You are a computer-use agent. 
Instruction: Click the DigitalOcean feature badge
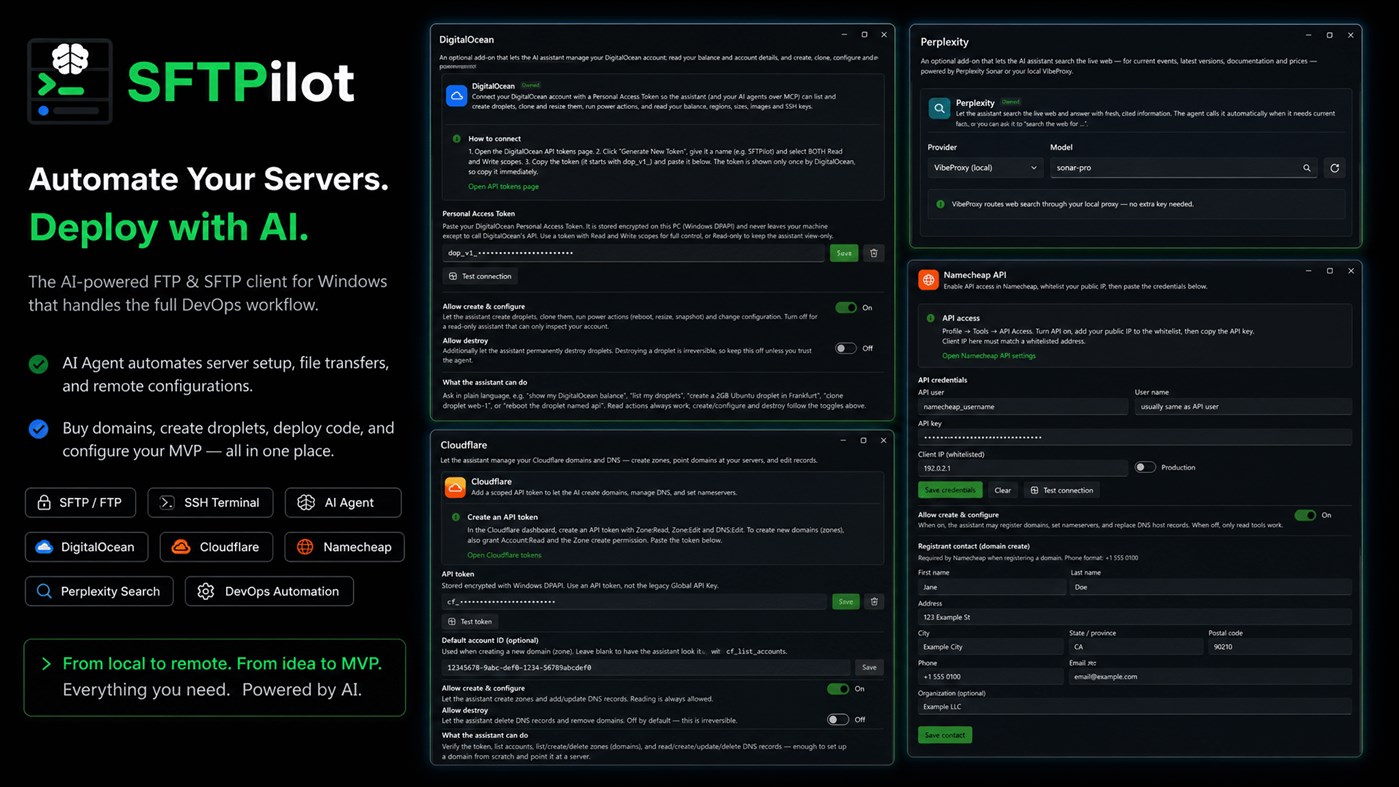86,547
